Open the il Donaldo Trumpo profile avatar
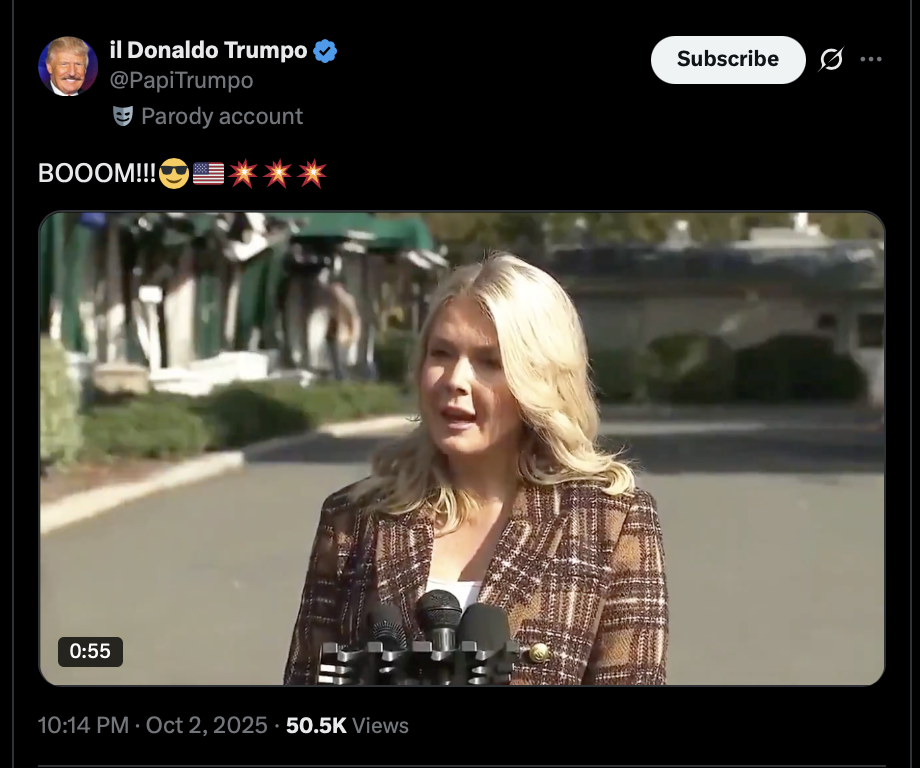This screenshot has height=768, width=920. (68, 66)
